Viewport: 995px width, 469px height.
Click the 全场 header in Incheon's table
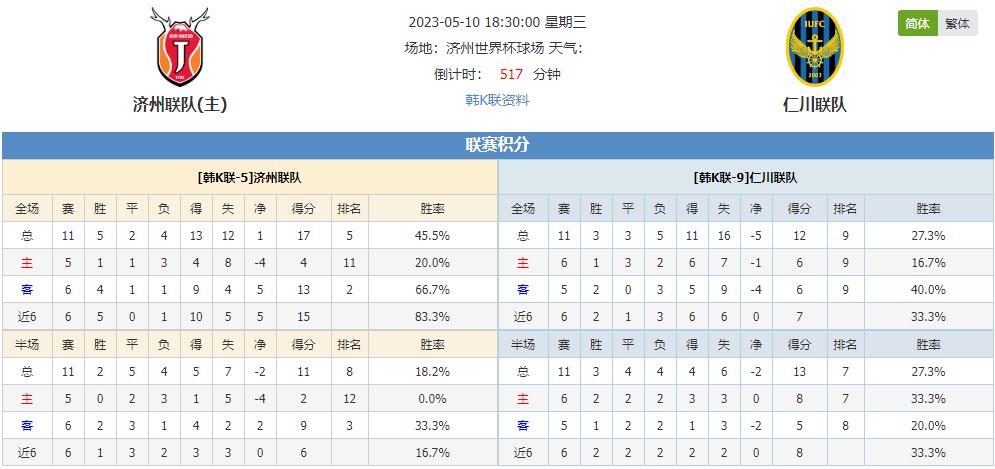pos(523,209)
